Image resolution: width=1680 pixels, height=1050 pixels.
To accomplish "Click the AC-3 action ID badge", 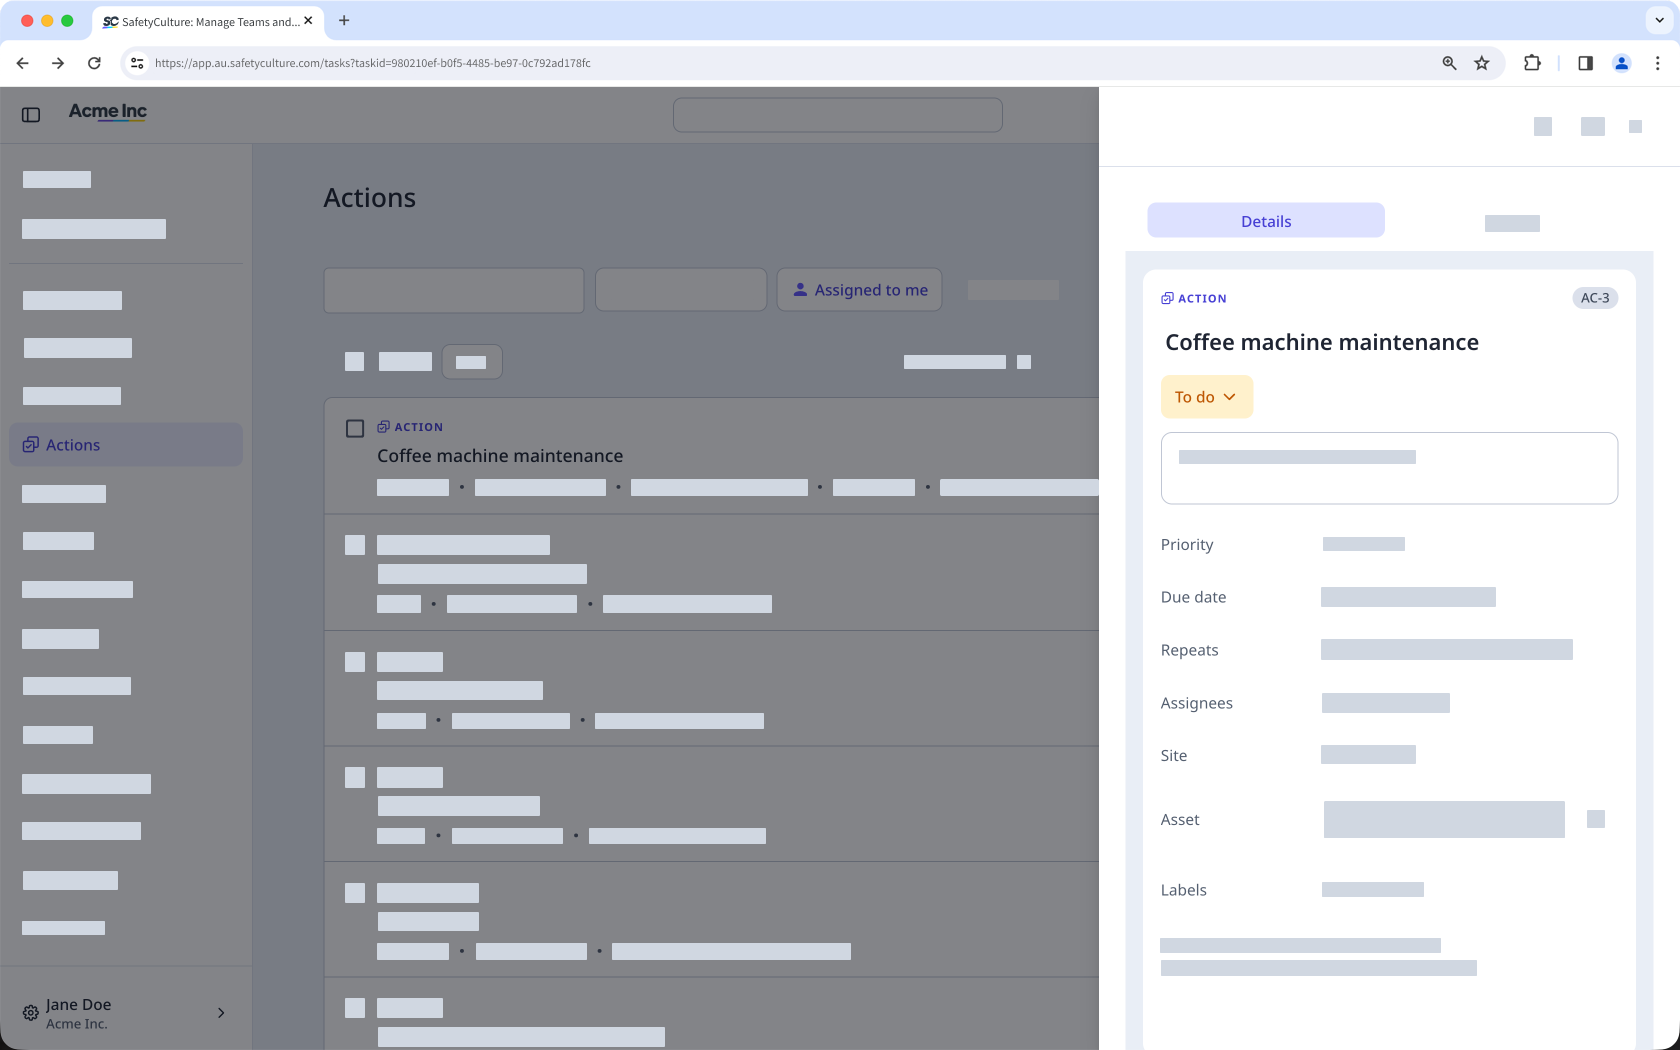I will coord(1595,298).
